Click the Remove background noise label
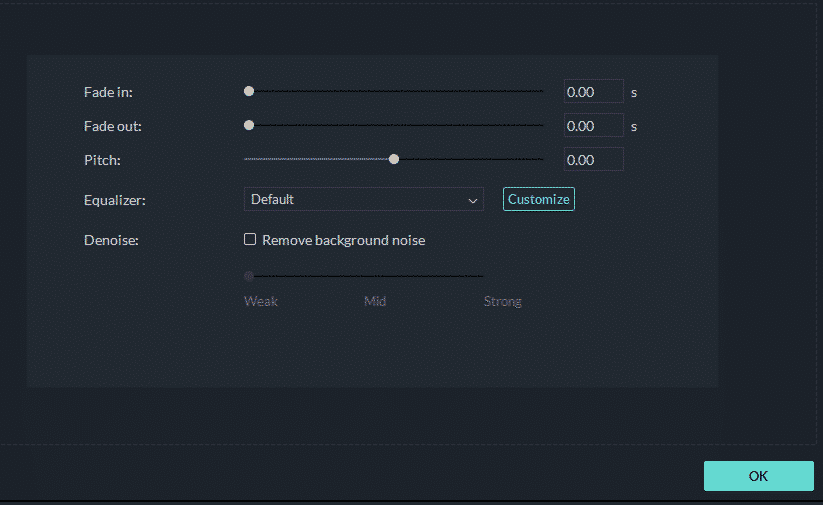This screenshot has width=823, height=505. (x=343, y=240)
